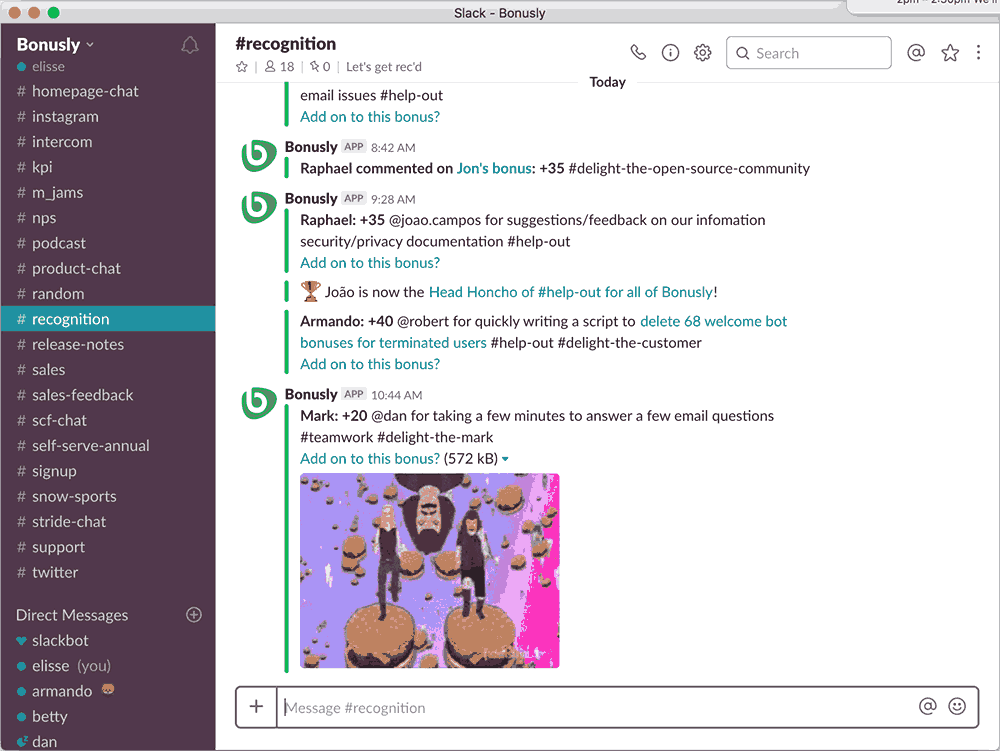The image size is (1000, 751).
Task: Go to #support channel
Action: [x=108, y=547]
